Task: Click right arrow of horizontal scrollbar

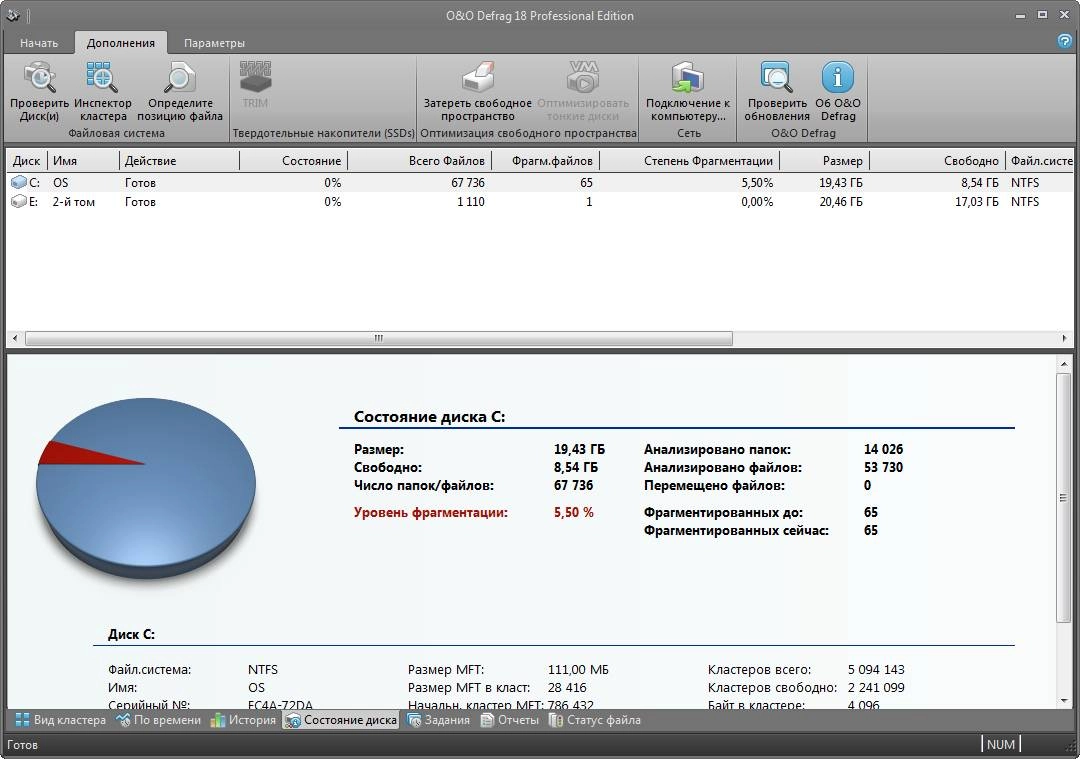Action: coord(1065,338)
